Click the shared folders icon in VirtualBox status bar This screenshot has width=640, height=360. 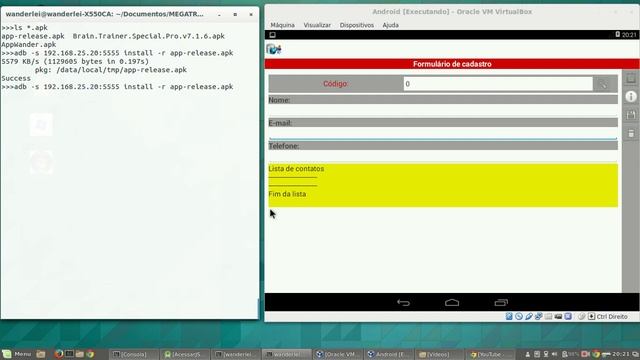(x=548, y=316)
